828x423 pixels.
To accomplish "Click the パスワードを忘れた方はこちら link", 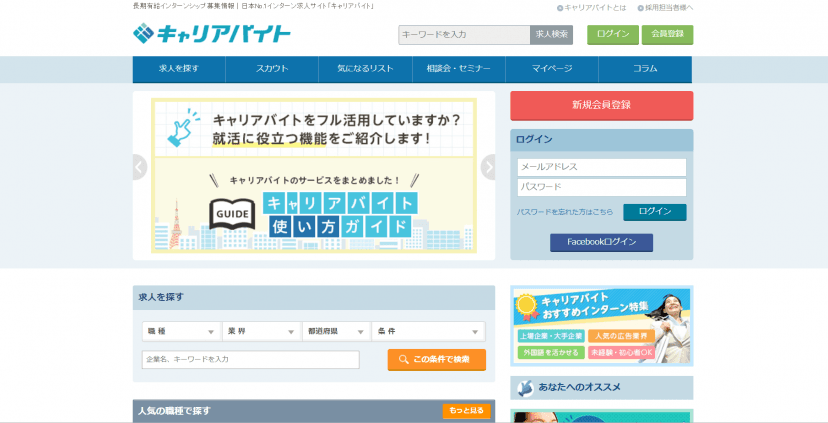I will (565, 212).
